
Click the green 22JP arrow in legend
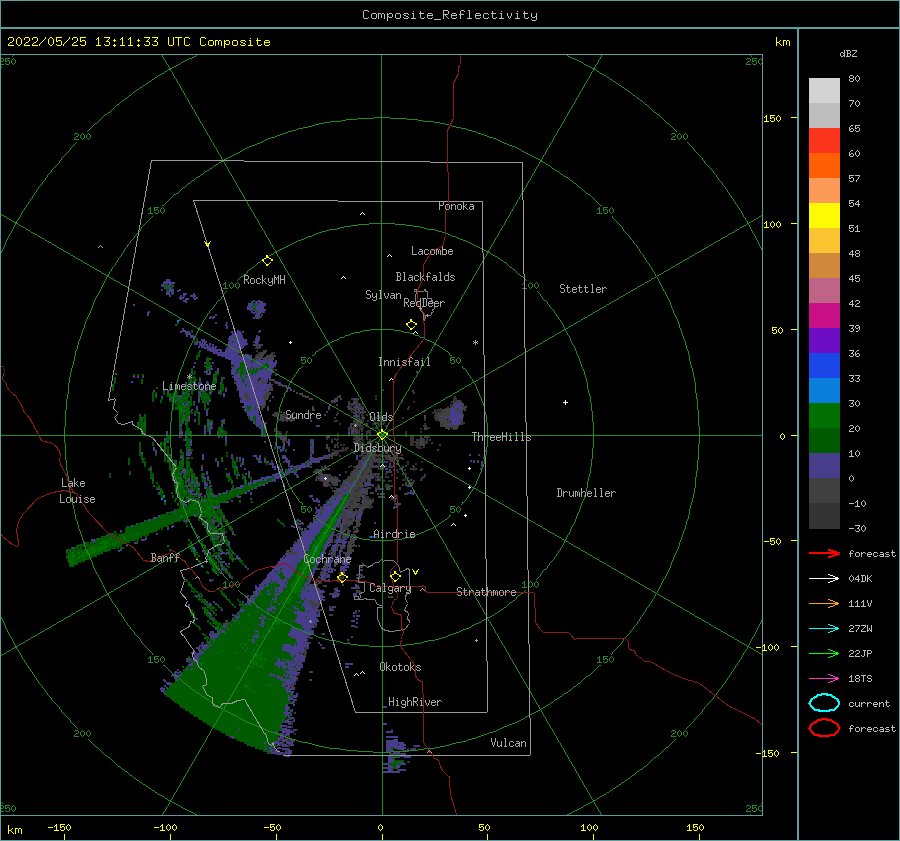click(824, 653)
